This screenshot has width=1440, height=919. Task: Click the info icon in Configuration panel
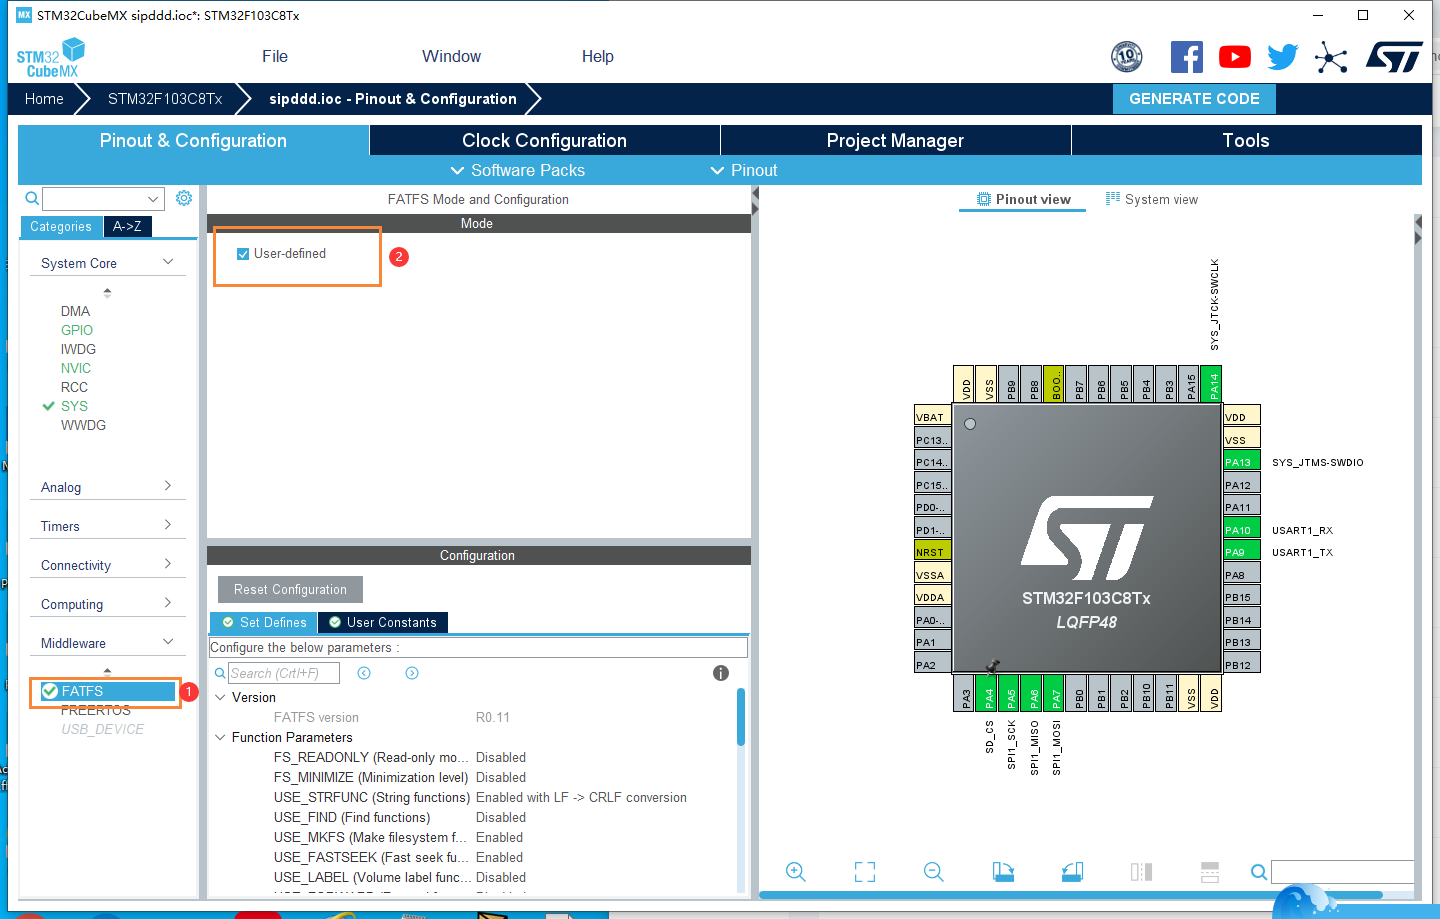[x=720, y=672]
